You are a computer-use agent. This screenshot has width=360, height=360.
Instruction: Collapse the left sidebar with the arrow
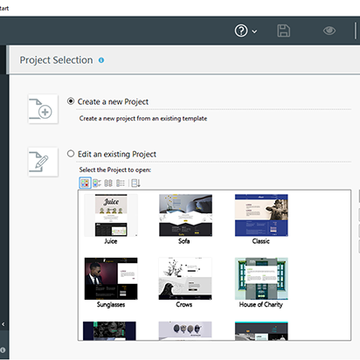pos(3,324)
